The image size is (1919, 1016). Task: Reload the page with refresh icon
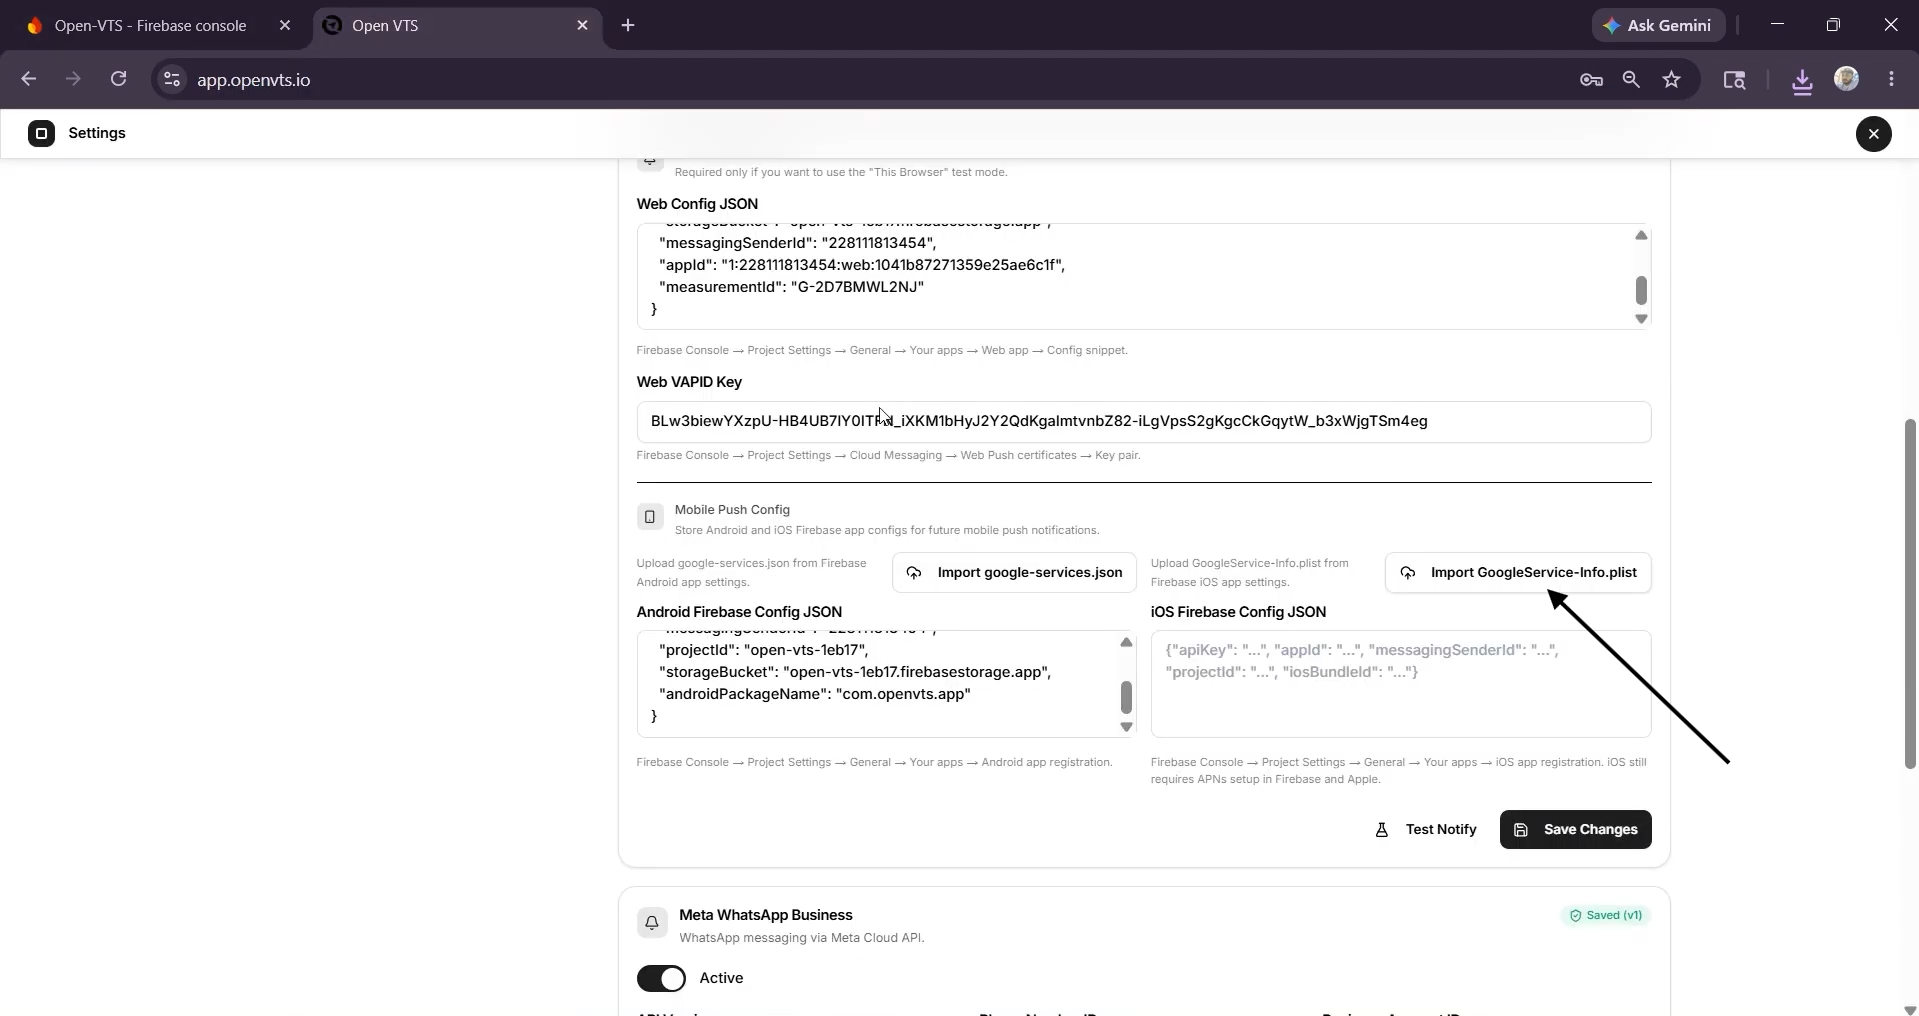click(x=118, y=79)
